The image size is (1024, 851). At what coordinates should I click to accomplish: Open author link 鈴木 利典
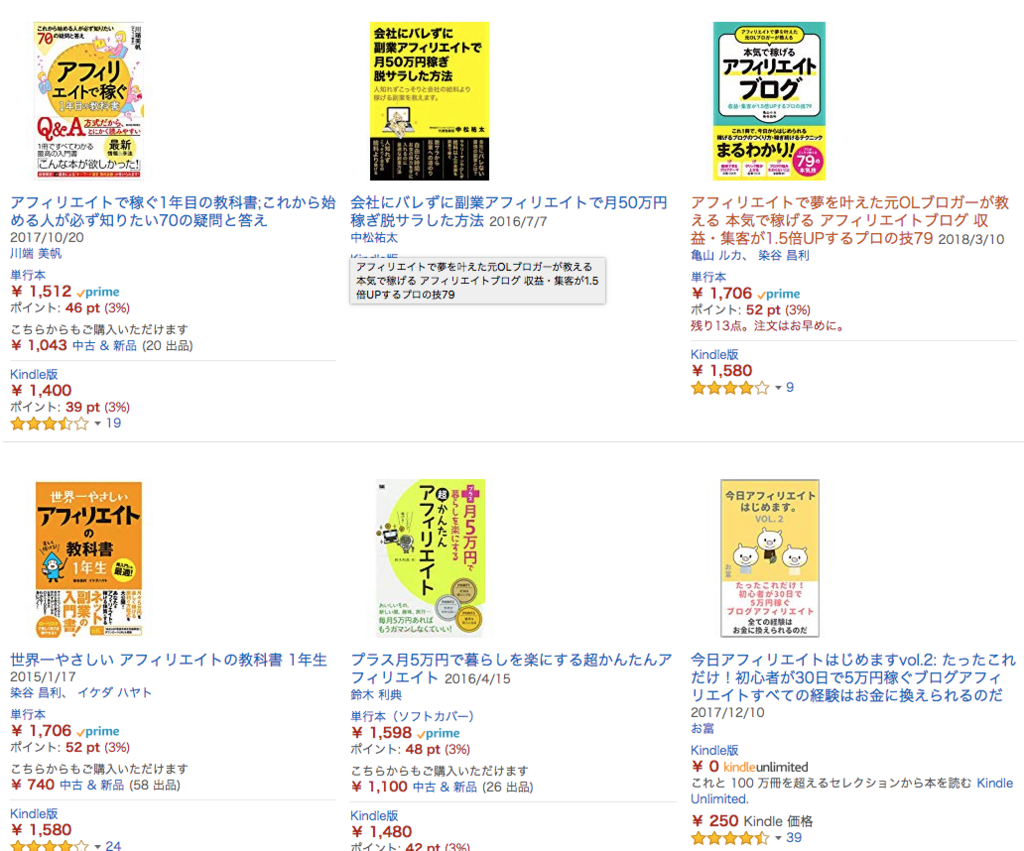(376, 695)
